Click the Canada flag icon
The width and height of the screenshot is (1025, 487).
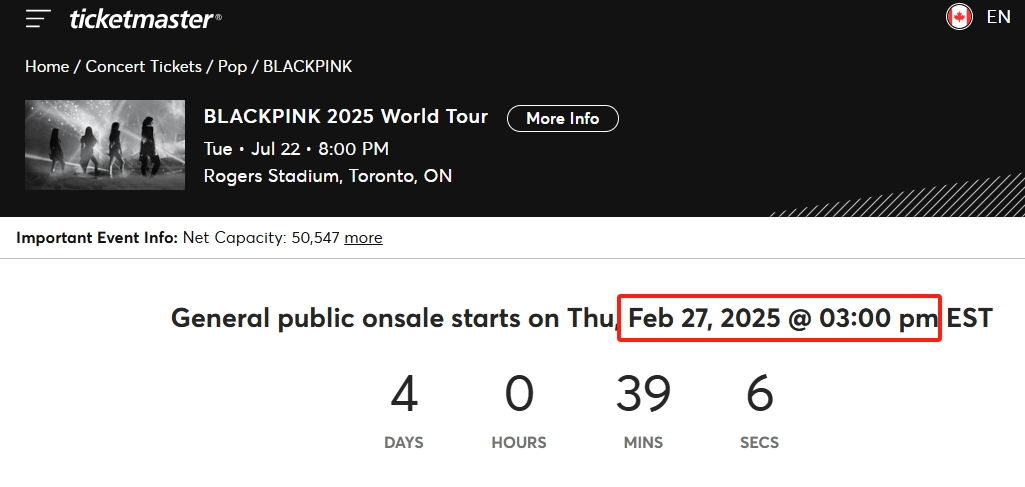(x=959, y=17)
